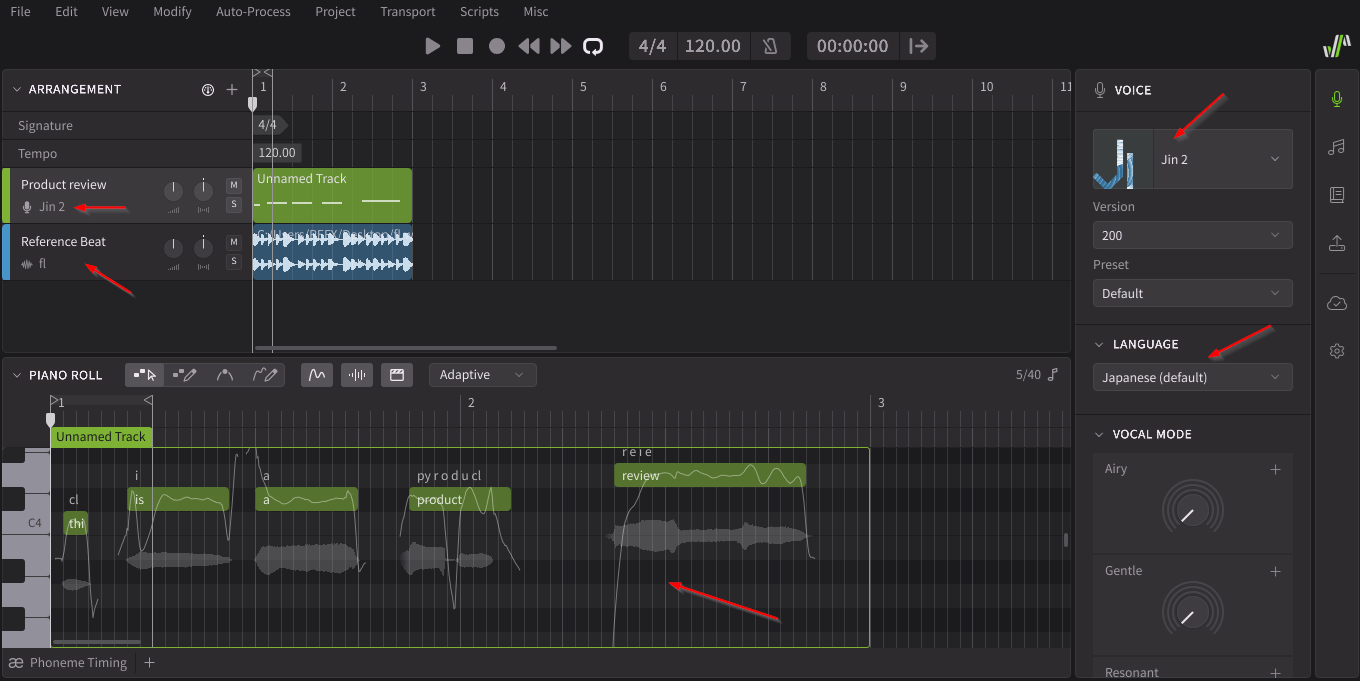The height and width of the screenshot is (681, 1360).
Task: Click the plus icon beside Airy
Action: coord(1275,469)
